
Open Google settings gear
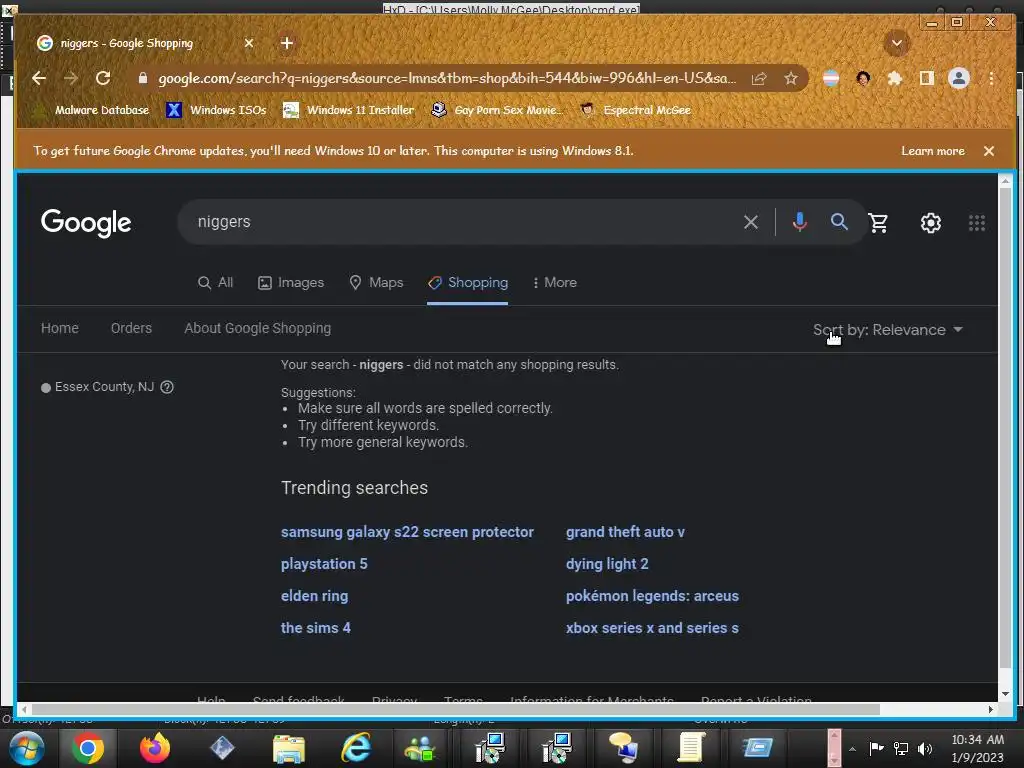[x=931, y=223]
